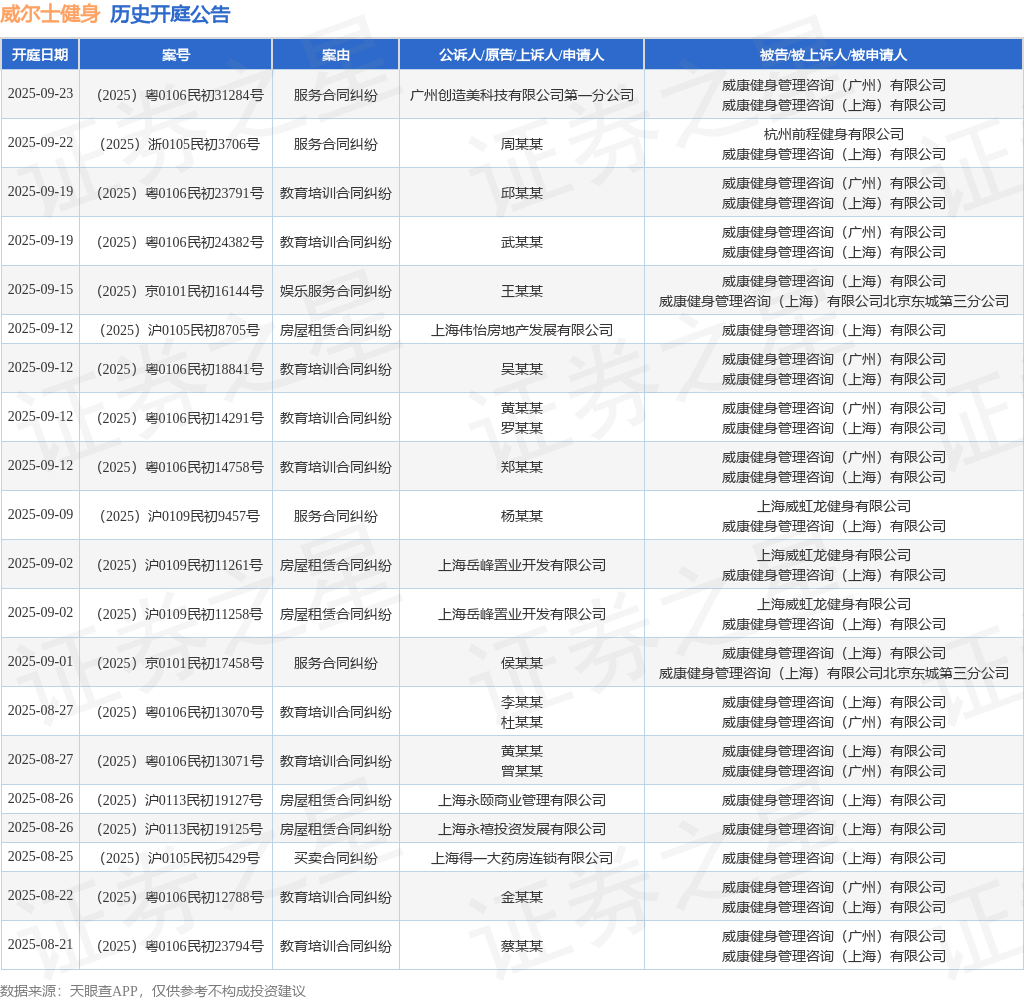This screenshot has height=1000, width=1024.
Task: Click the 娱乐服务合同纠纷 cause cell
Action: pyautogui.click(x=336, y=291)
